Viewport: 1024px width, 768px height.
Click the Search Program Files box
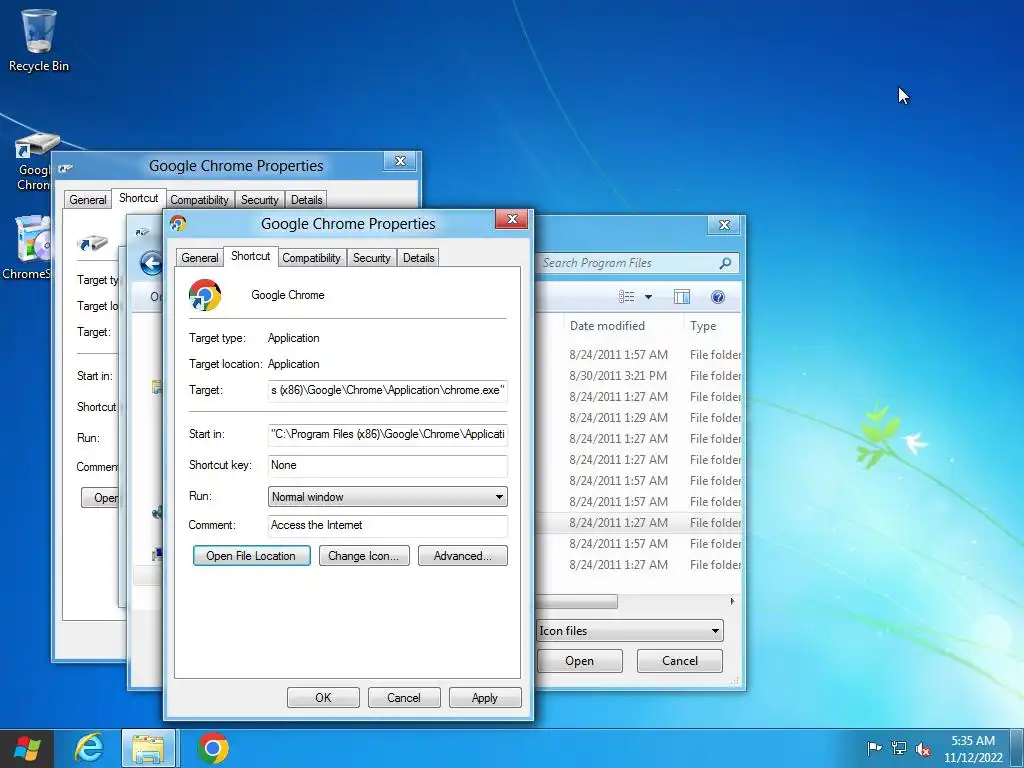tap(637, 263)
